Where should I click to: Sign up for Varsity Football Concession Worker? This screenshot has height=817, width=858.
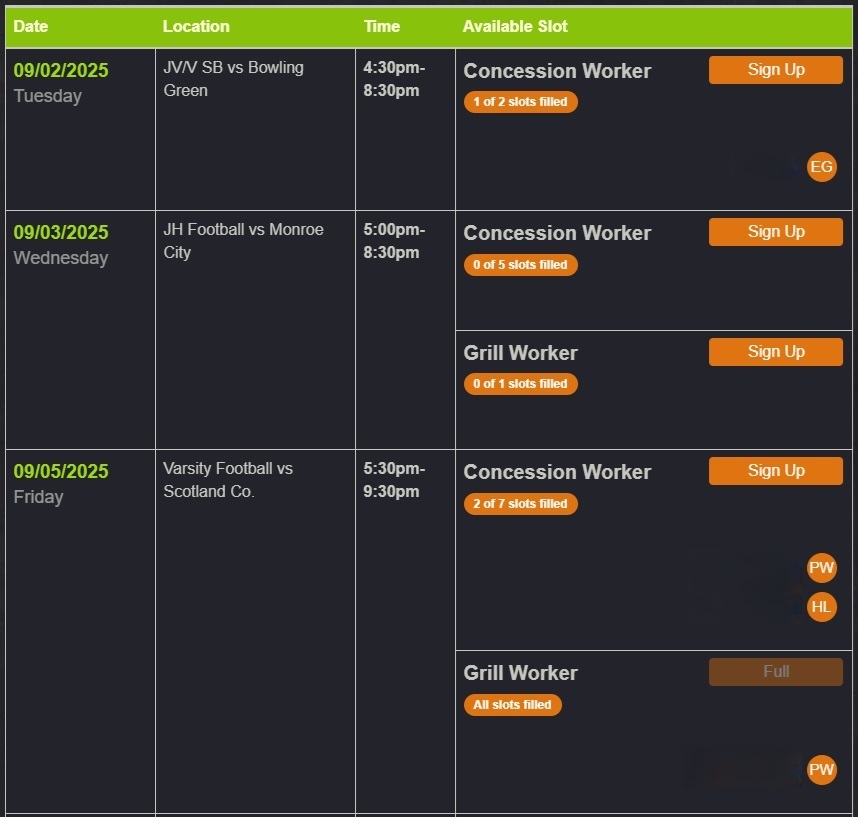[775, 470]
